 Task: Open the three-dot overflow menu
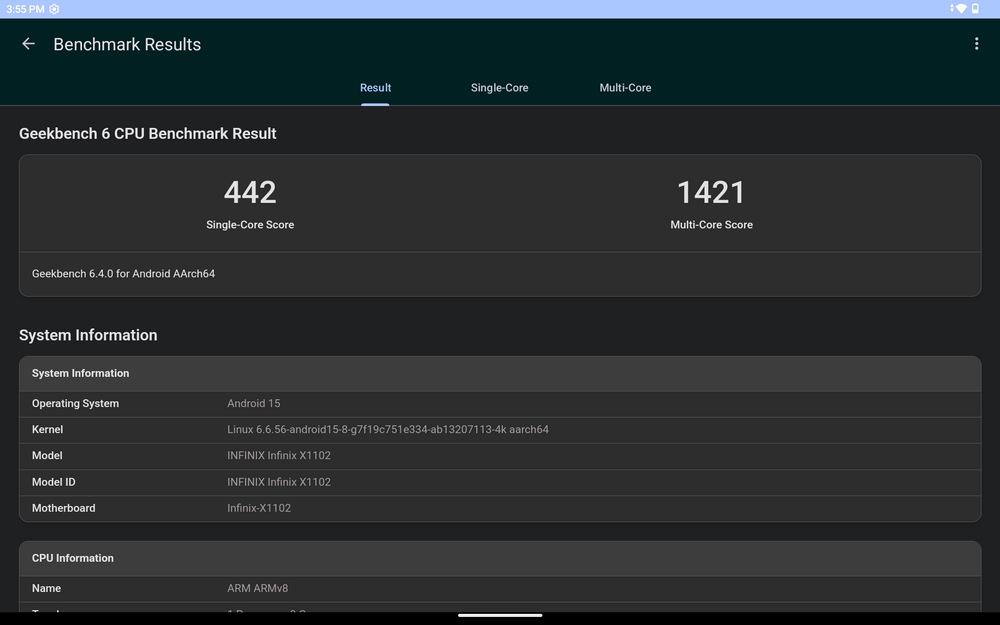pyautogui.click(x=976, y=44)
